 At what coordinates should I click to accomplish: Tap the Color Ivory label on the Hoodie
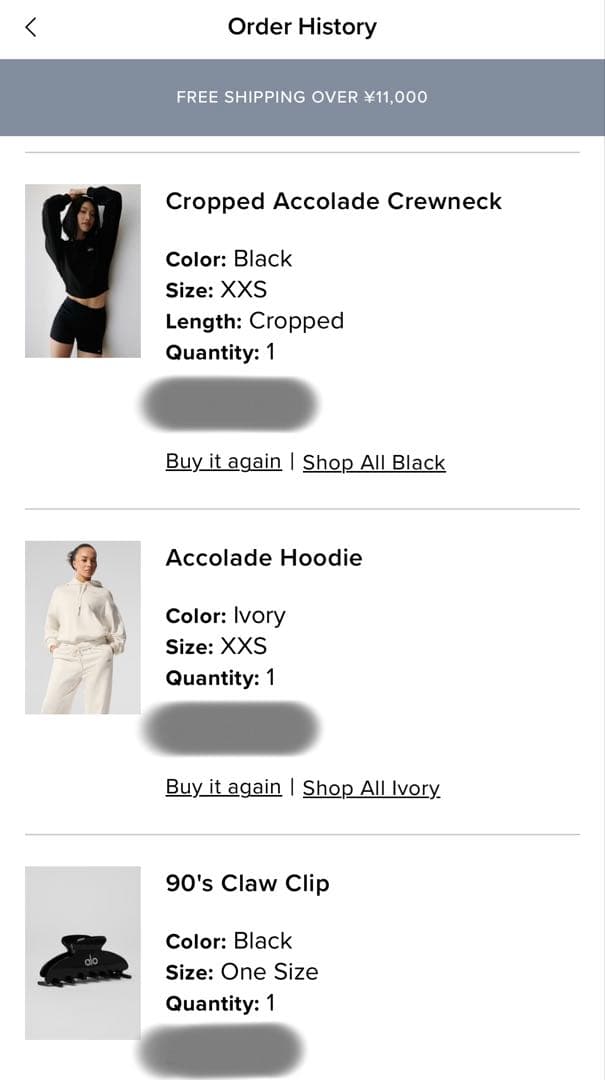pyautogui.click(x=226, y=615)
